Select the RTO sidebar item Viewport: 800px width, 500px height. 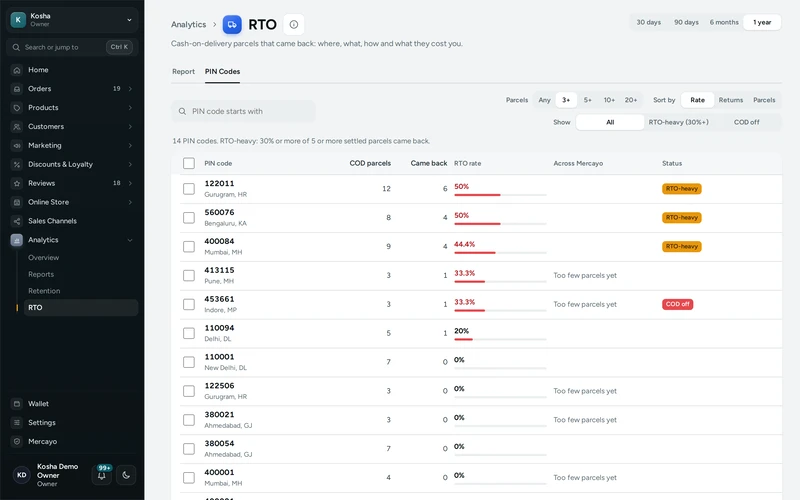[x=81, y=308]
